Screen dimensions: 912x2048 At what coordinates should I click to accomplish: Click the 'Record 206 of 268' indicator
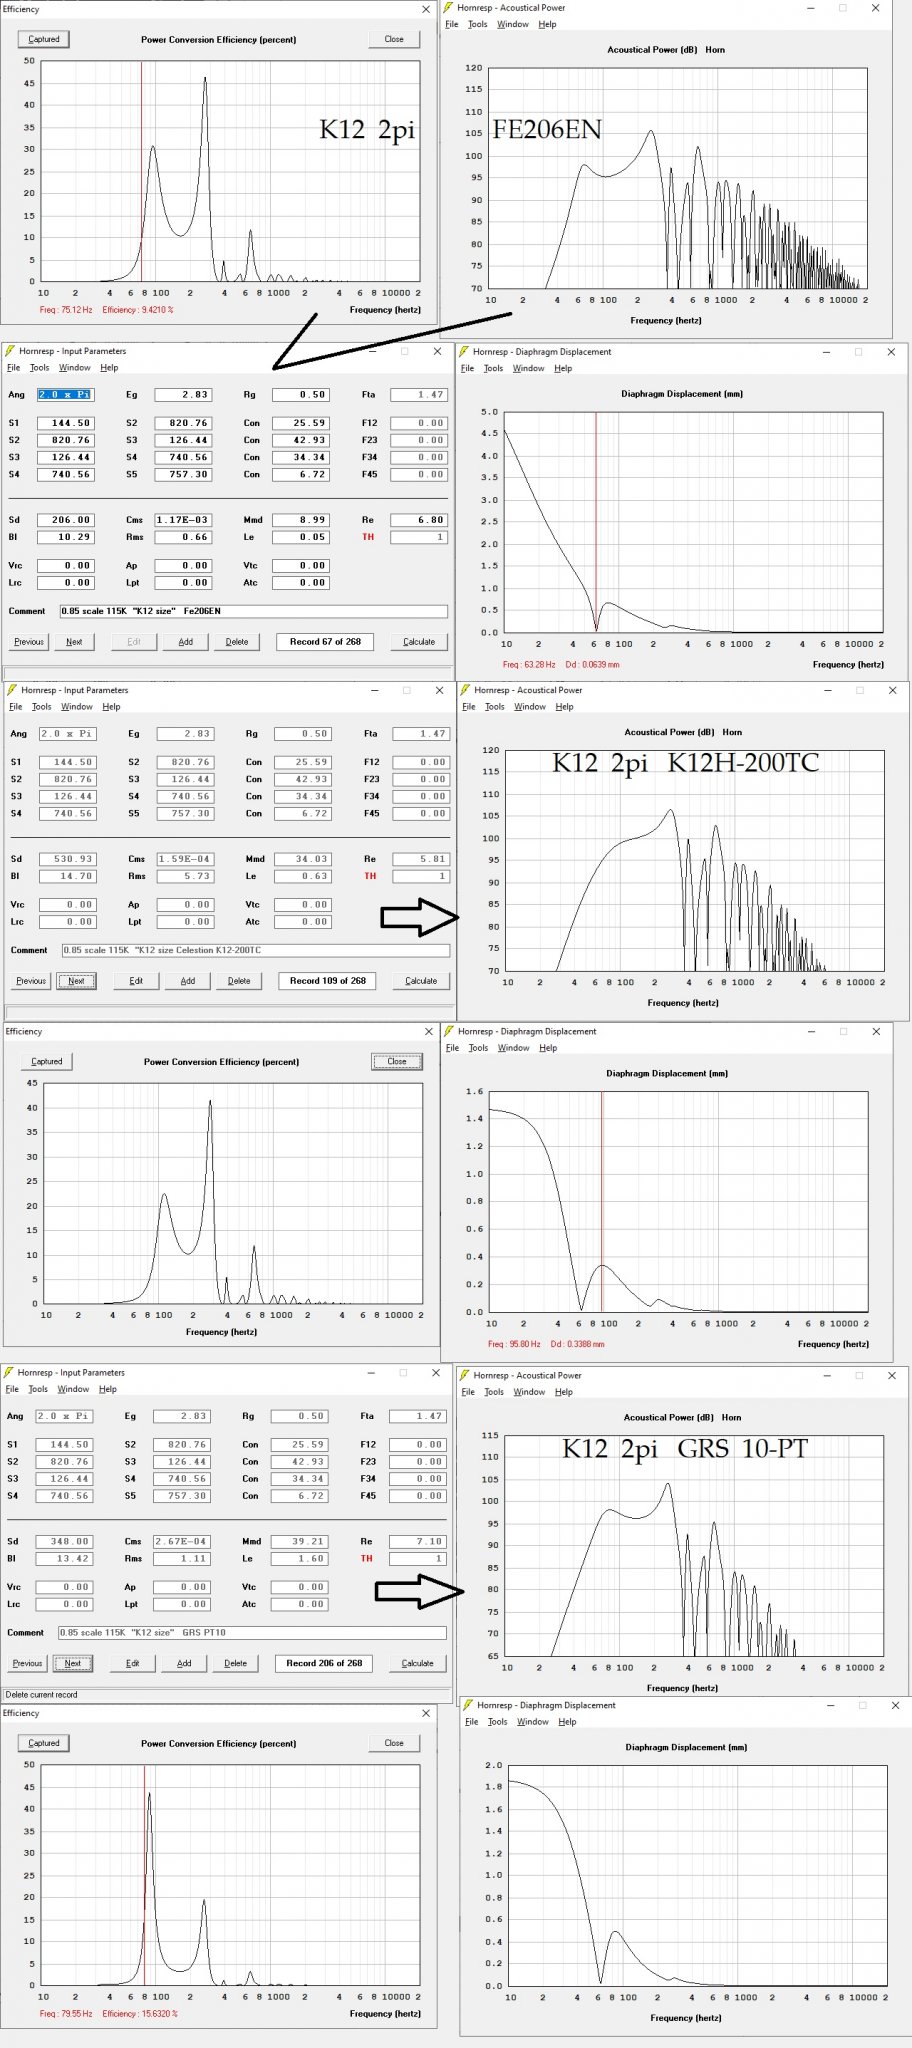pyautogui.click(x=324, y=1663)
